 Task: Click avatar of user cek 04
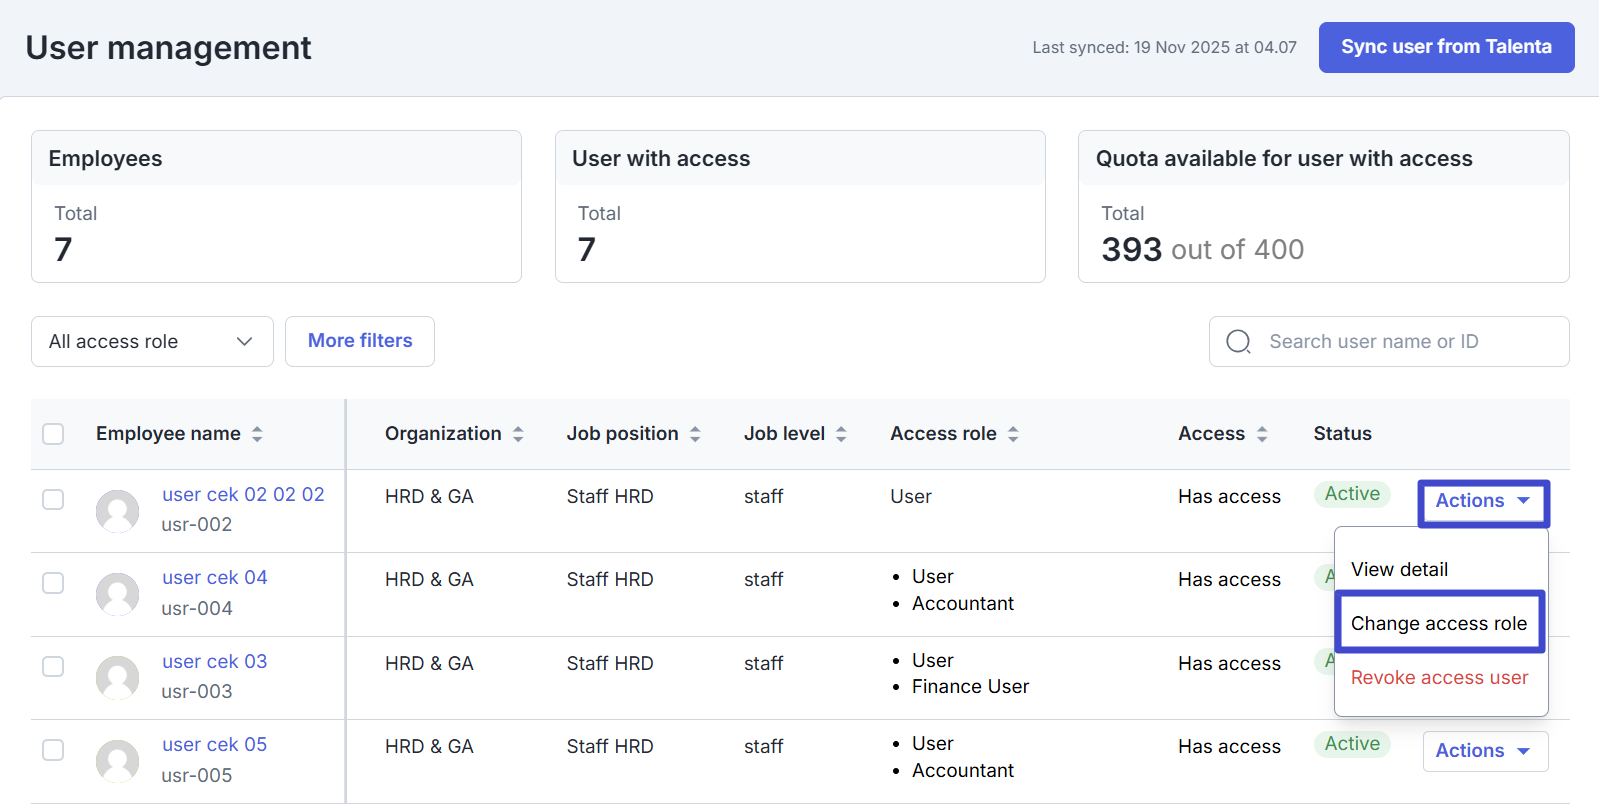click(x=117, y=594)
